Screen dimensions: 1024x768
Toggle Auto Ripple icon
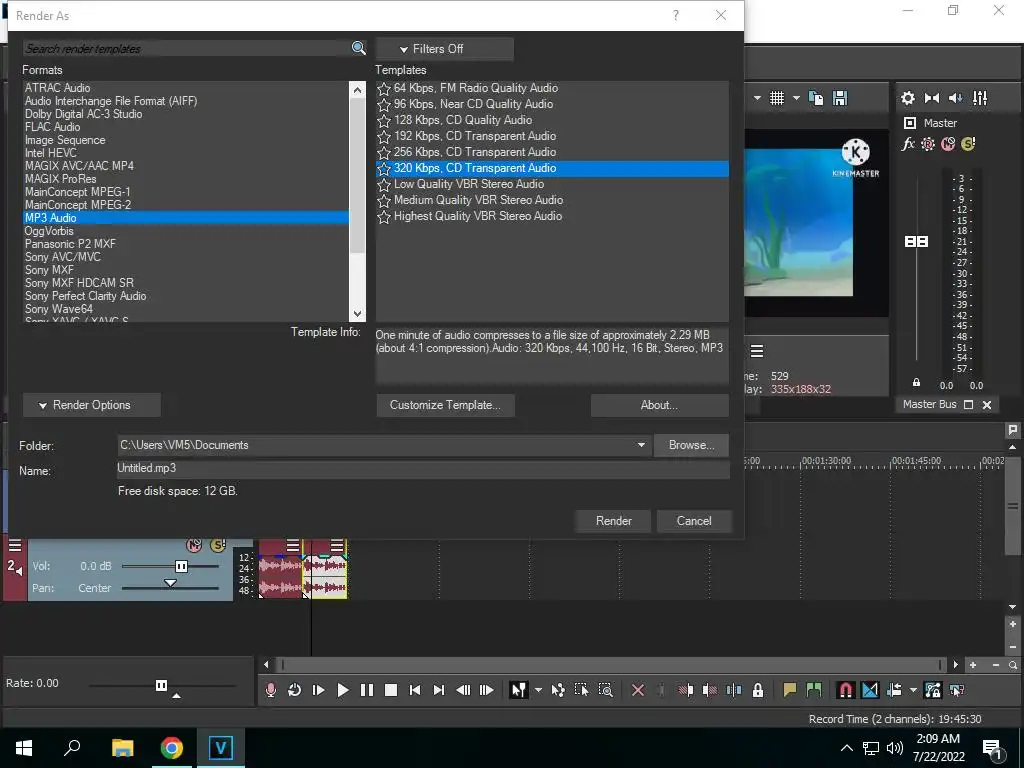(894, 690)
